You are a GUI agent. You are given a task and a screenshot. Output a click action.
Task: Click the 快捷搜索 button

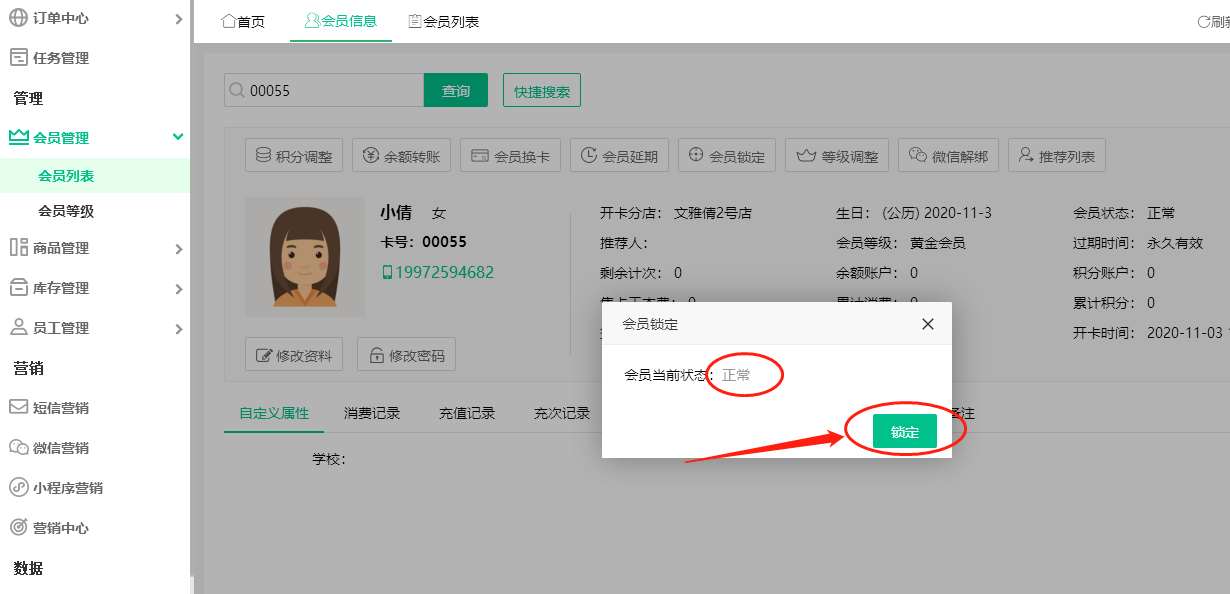tap(541, 90)
